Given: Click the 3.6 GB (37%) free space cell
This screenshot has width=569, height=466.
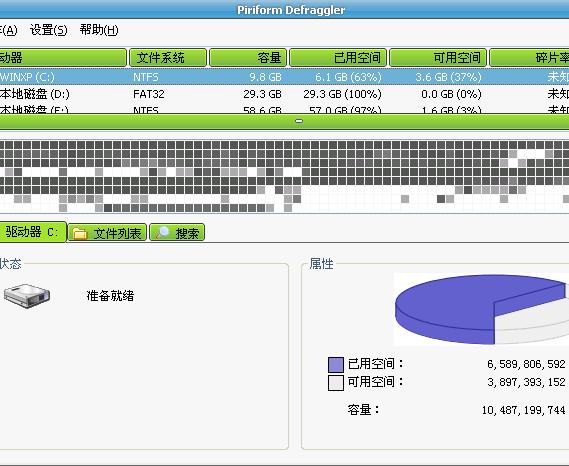Looking at the screenshot, I should click(x=449, y=77).
